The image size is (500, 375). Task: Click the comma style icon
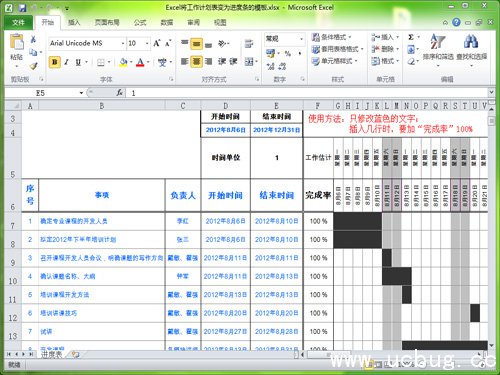(299, 53)
